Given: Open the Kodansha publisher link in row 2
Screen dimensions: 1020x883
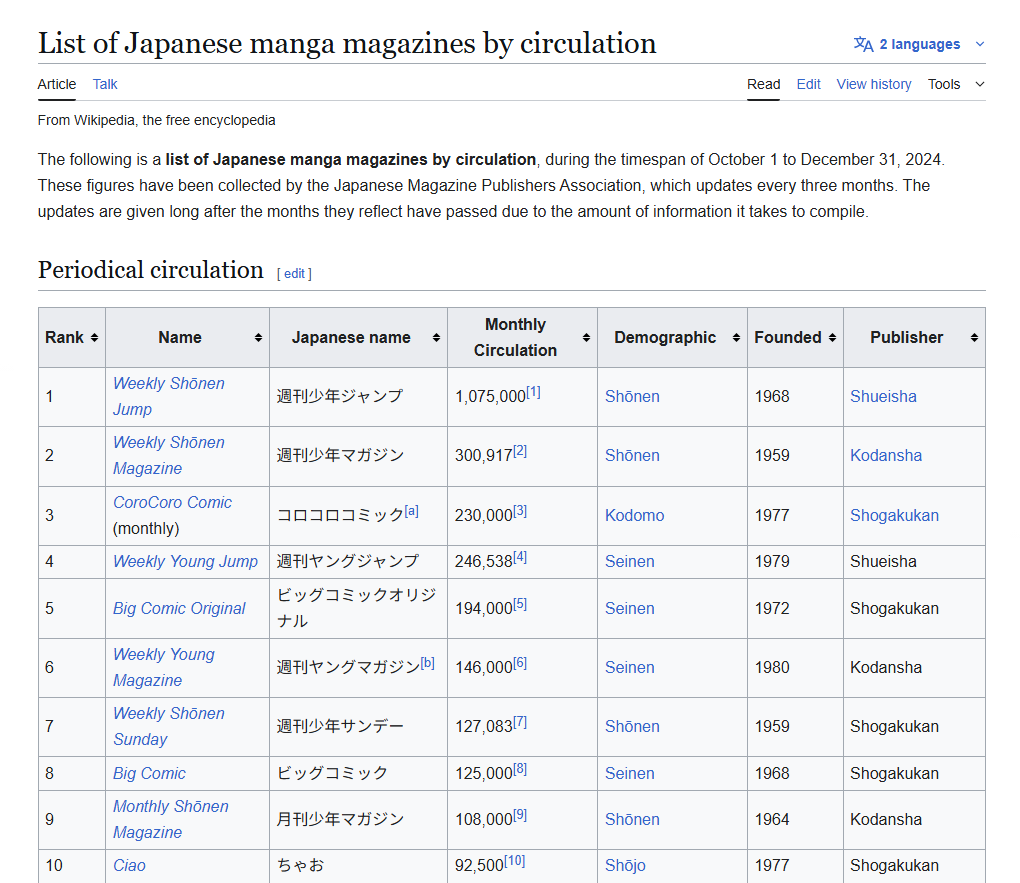Looking at the screenshot, I should click(x=886, y=455).
